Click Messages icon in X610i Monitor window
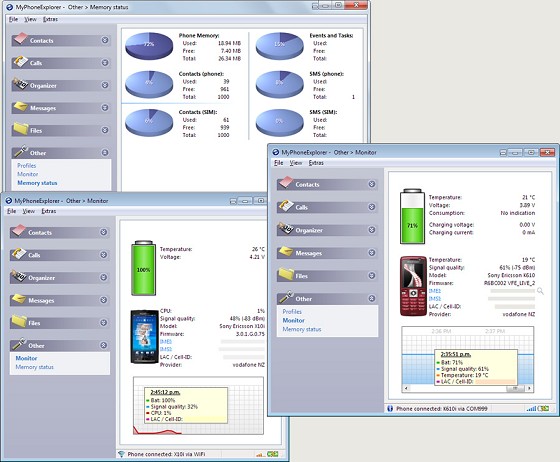The width and height of the screenshot is (560, 462). tap(286, 251)
